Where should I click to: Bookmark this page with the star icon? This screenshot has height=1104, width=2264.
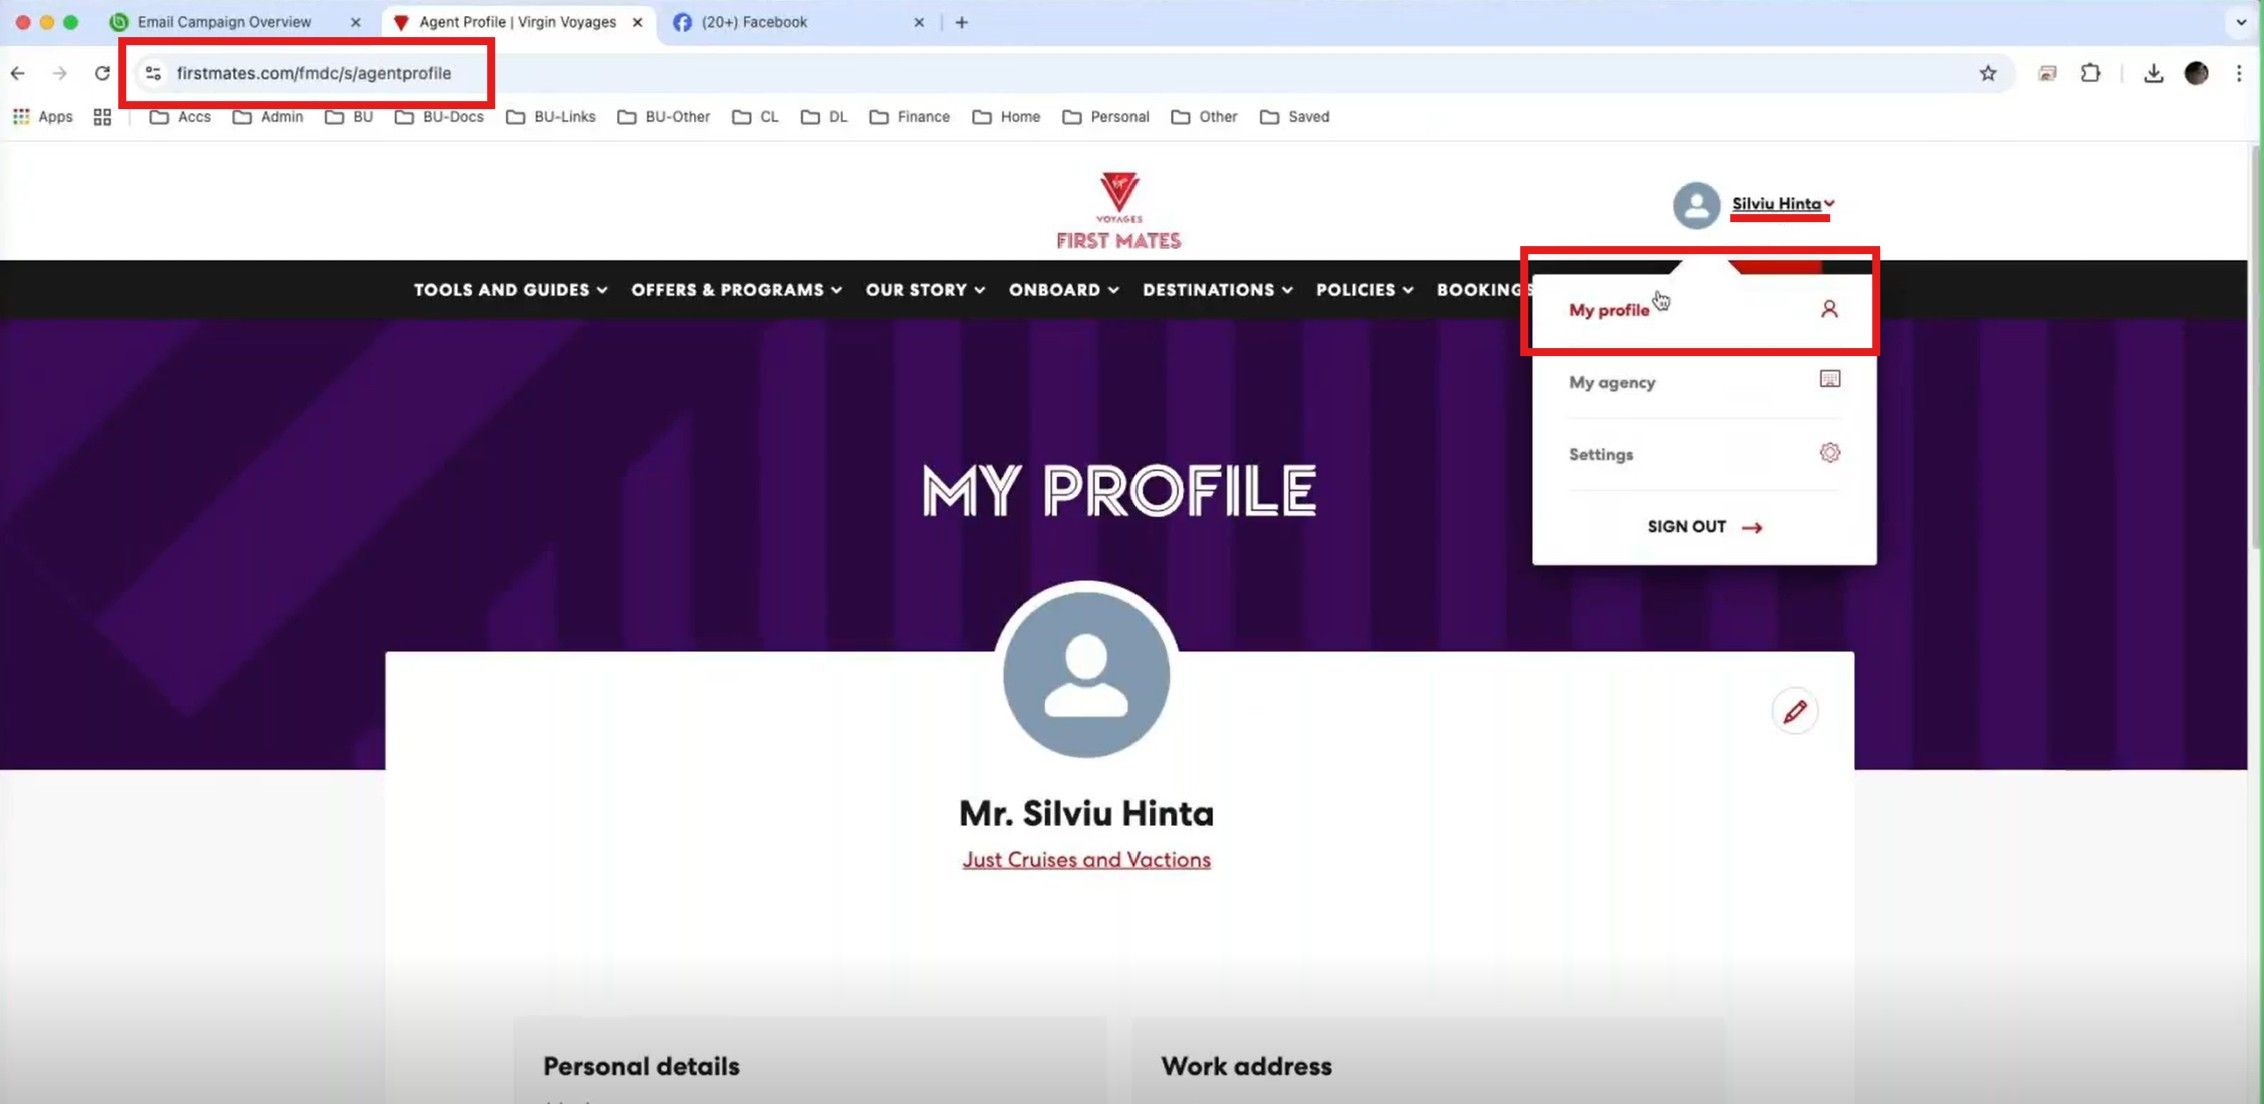[1988, 73]
